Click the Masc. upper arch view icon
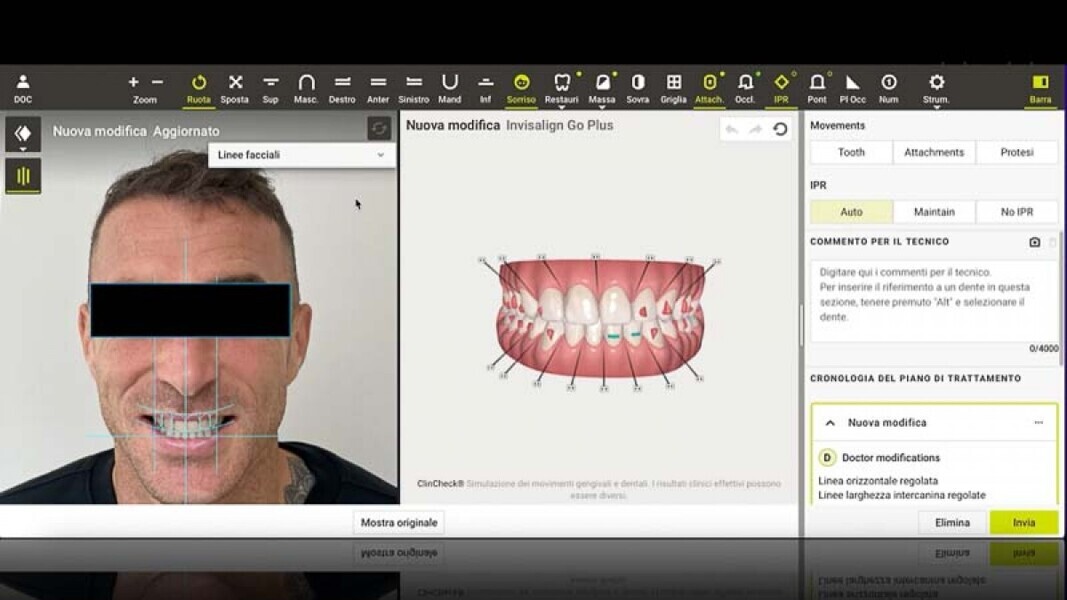The width and height of the screenshot is (1067, 600). tap(306, 87)
